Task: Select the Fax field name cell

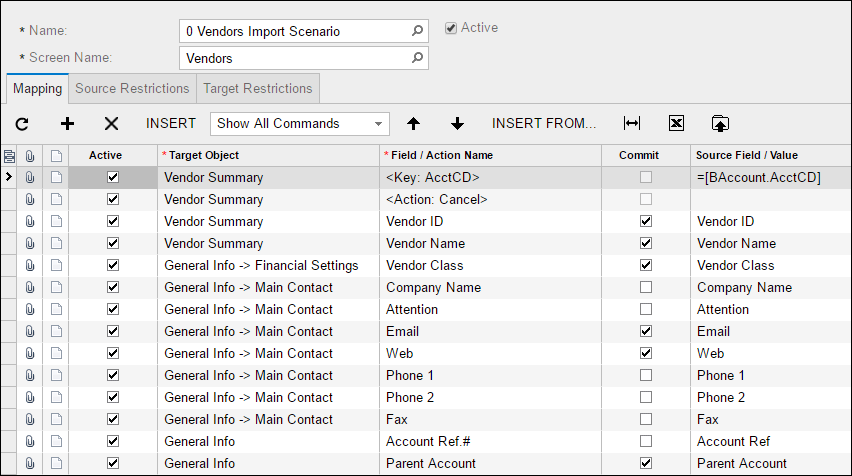Action: click(x=490, y=419)
